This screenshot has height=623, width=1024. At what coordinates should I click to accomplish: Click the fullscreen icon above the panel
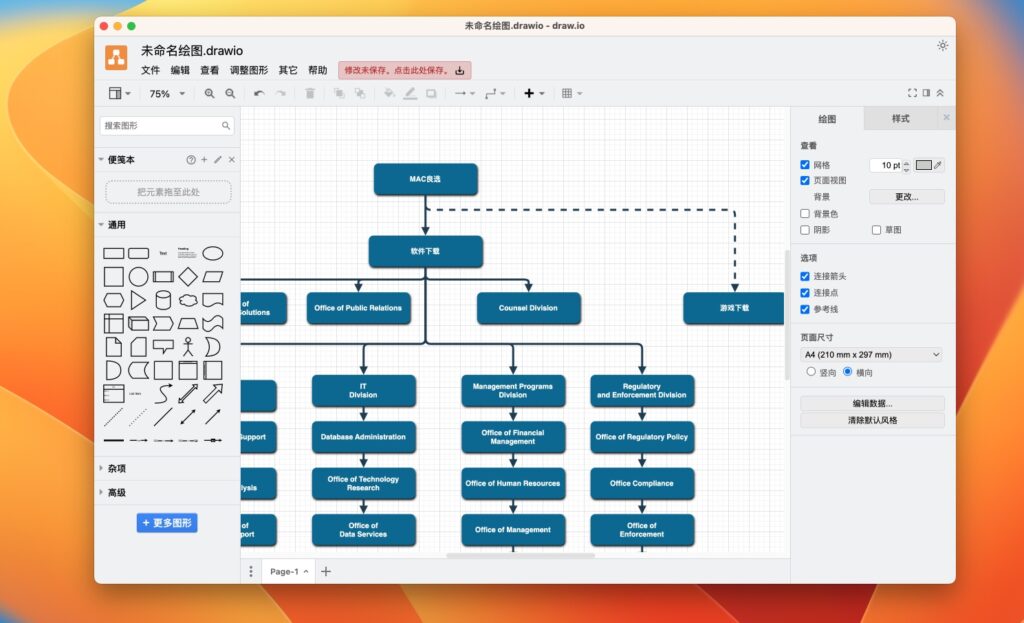911,91
